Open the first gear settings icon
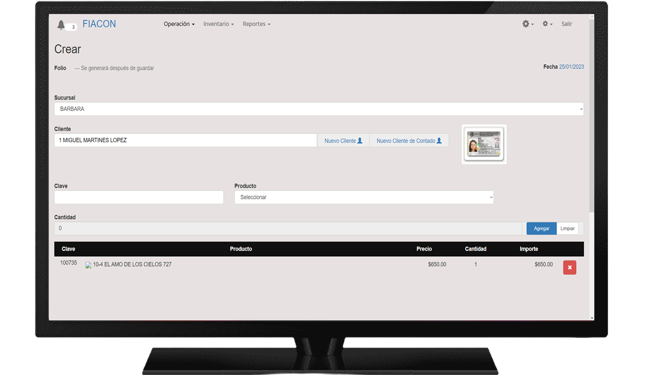This screenshot has width=666, height=375. tap(528, 24)
